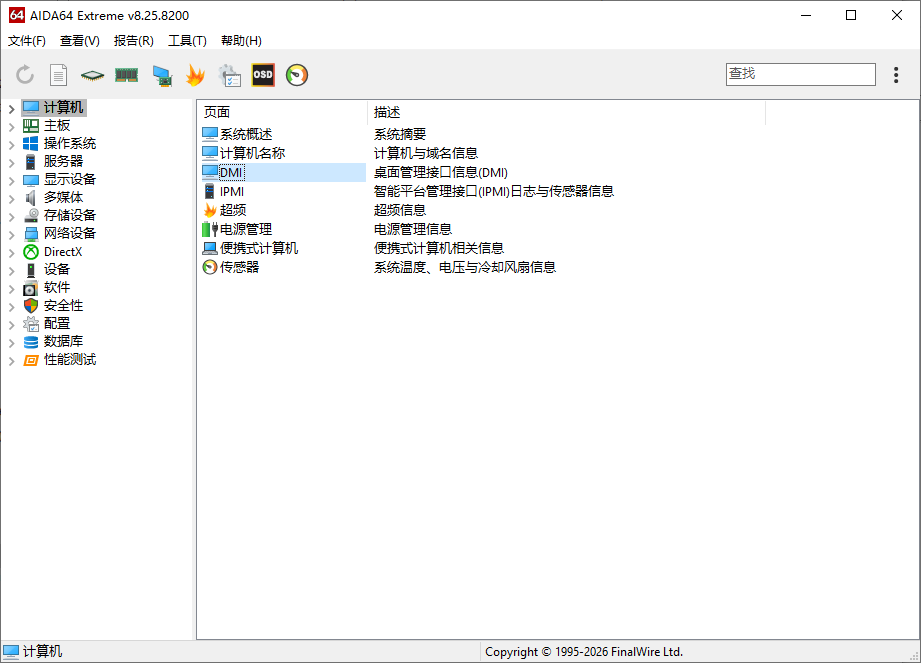Screen dimensions: 921x663
Task: Click the refresh toolbar icon
Action: tap(23, 74)
